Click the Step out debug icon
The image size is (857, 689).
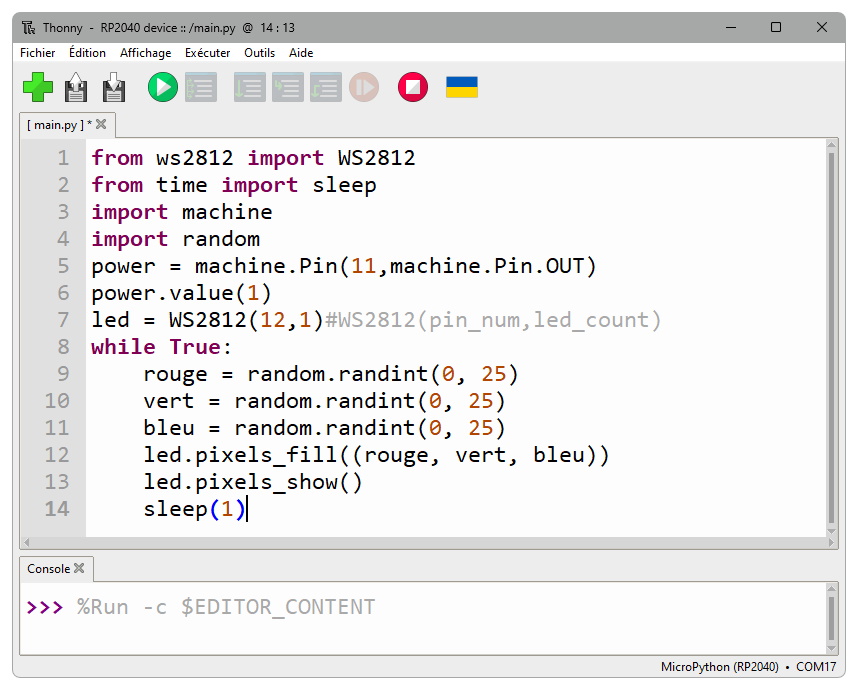(x=325, y=88)
